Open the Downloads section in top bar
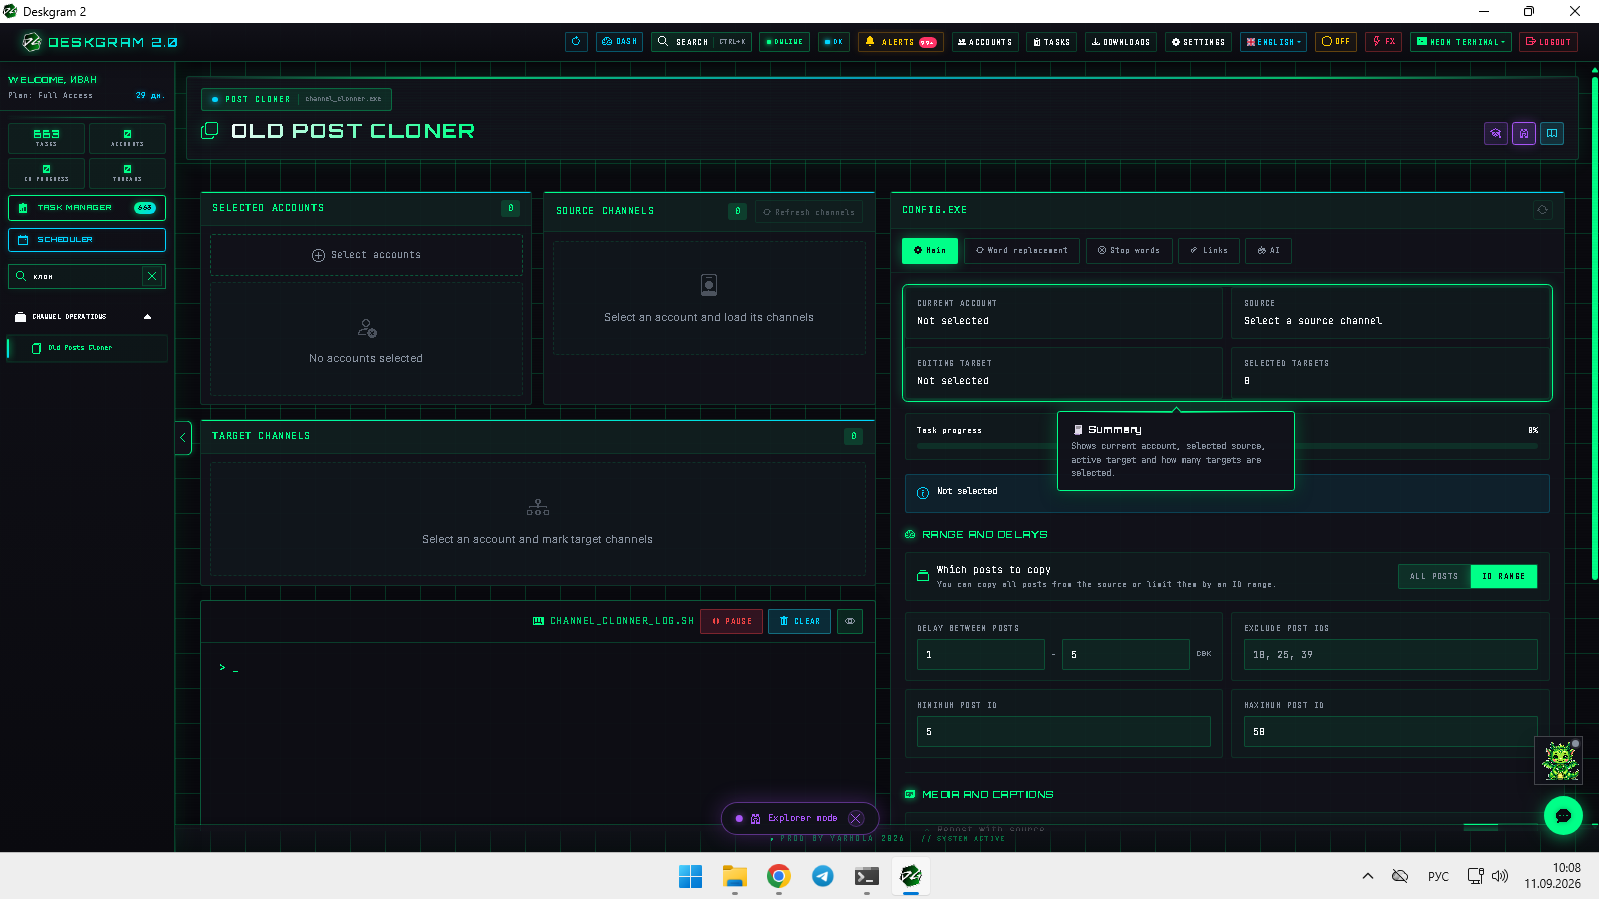1599x899 pixels. (1121, 42)
